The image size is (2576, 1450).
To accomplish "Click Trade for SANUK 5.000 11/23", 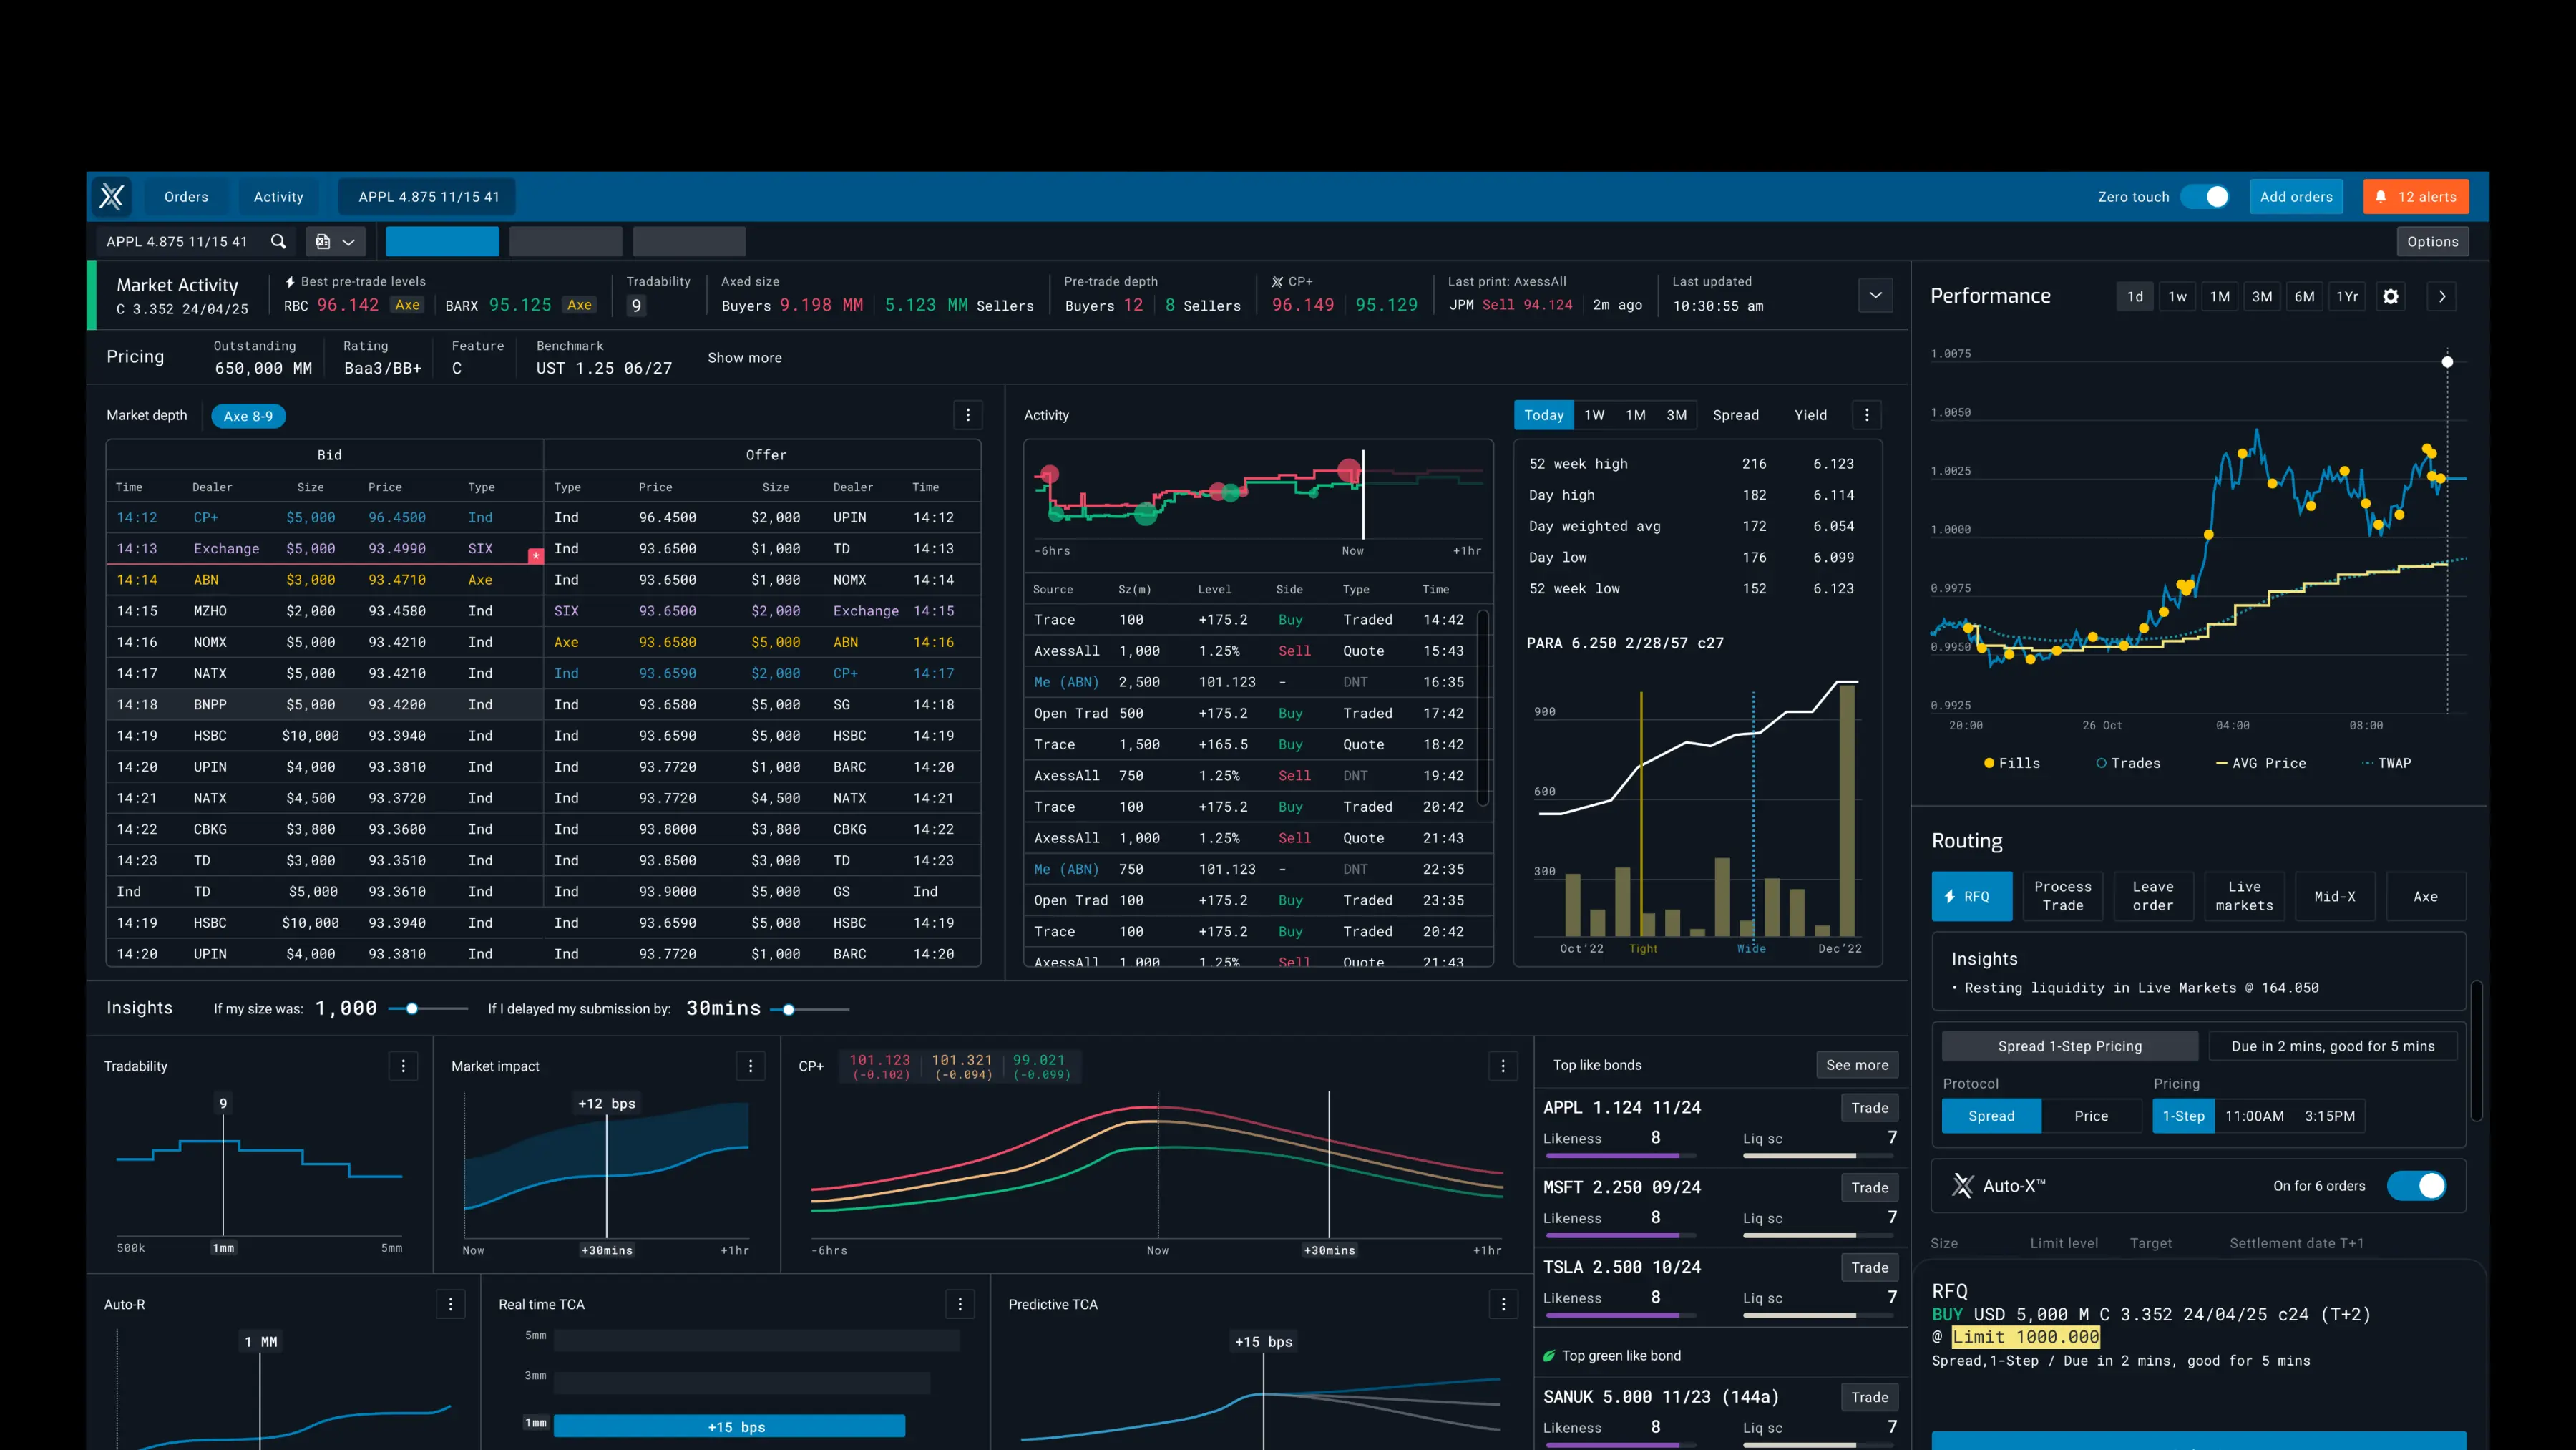I will click(x=1869, y=1397).
